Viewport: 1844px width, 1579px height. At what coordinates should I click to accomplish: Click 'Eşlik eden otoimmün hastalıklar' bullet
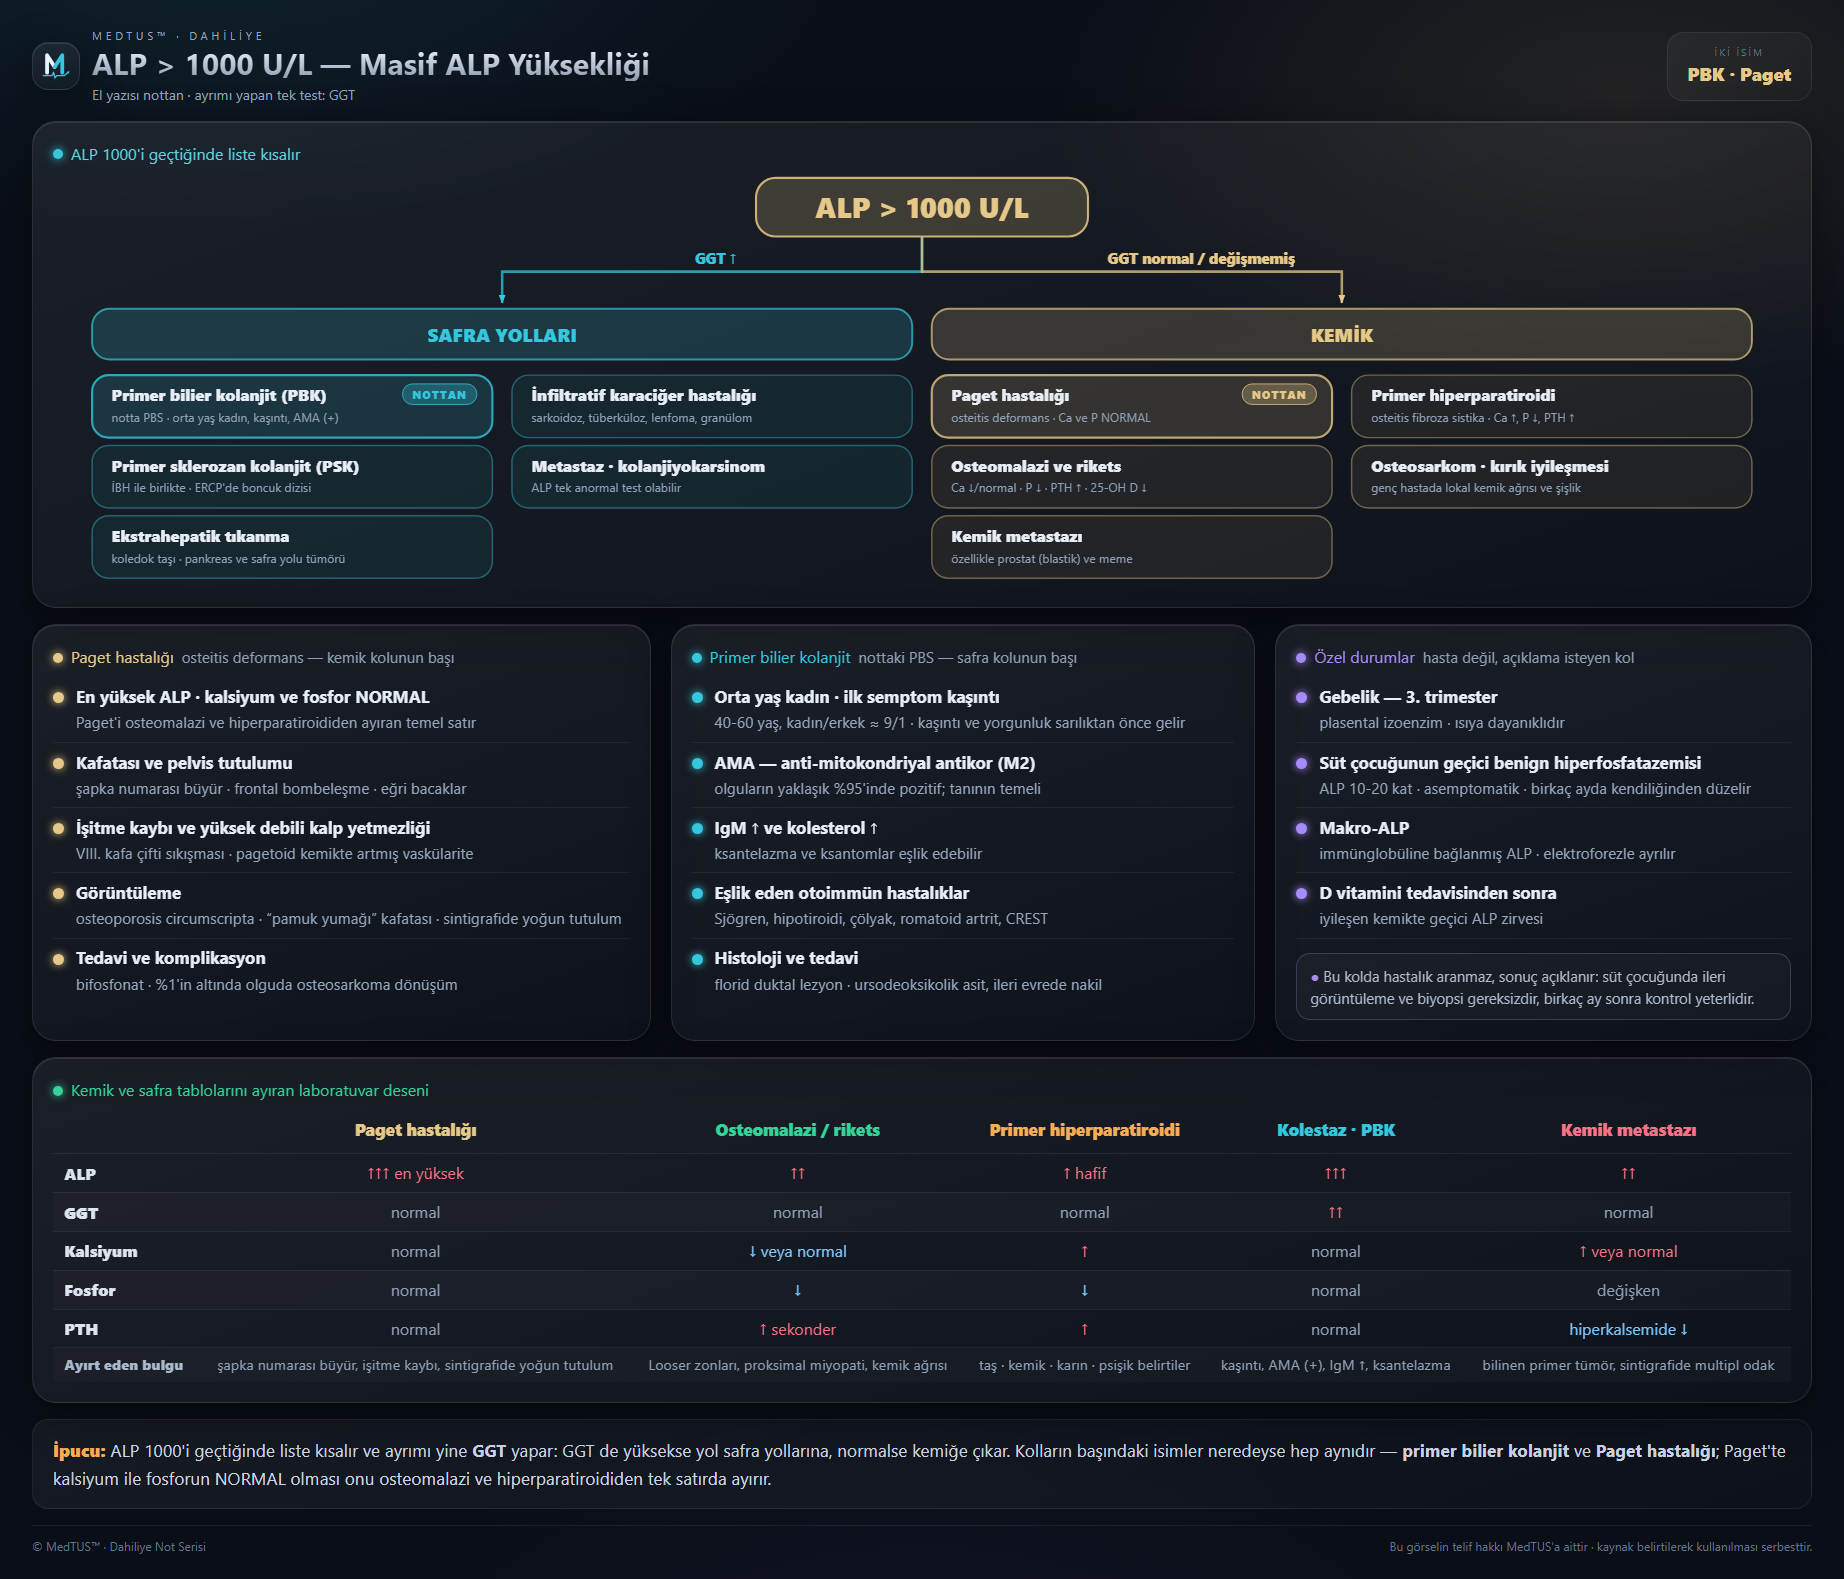click(x=841, y=893)
